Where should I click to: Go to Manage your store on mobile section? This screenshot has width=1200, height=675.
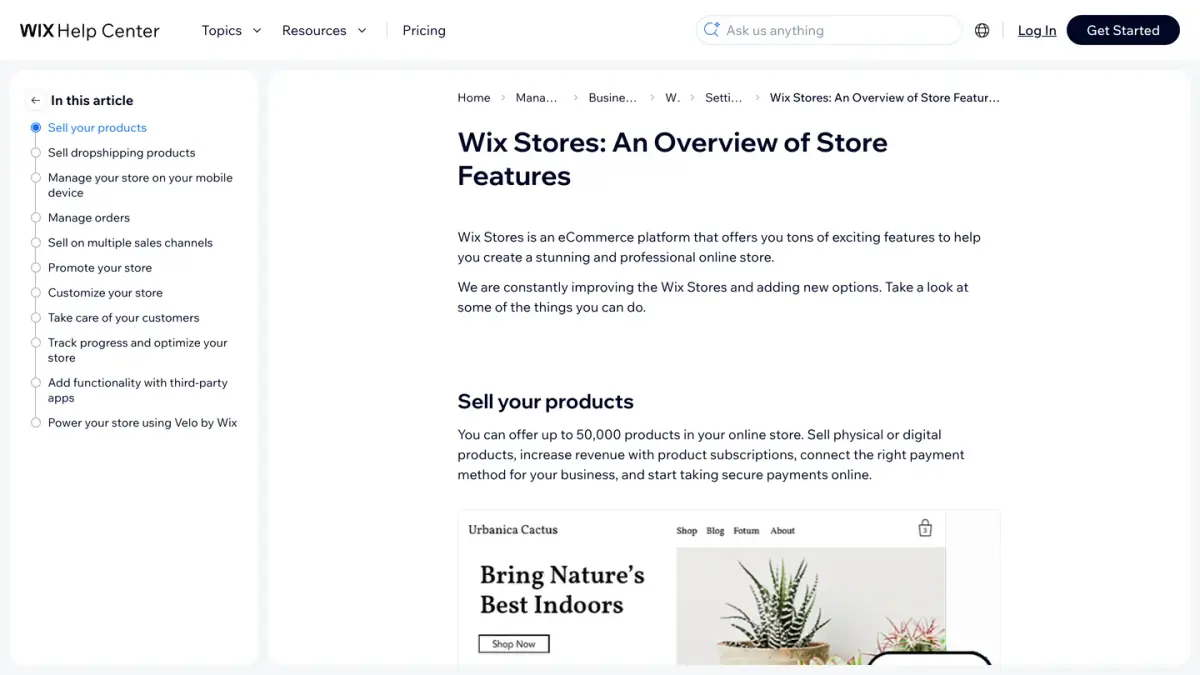click(140, 185)
